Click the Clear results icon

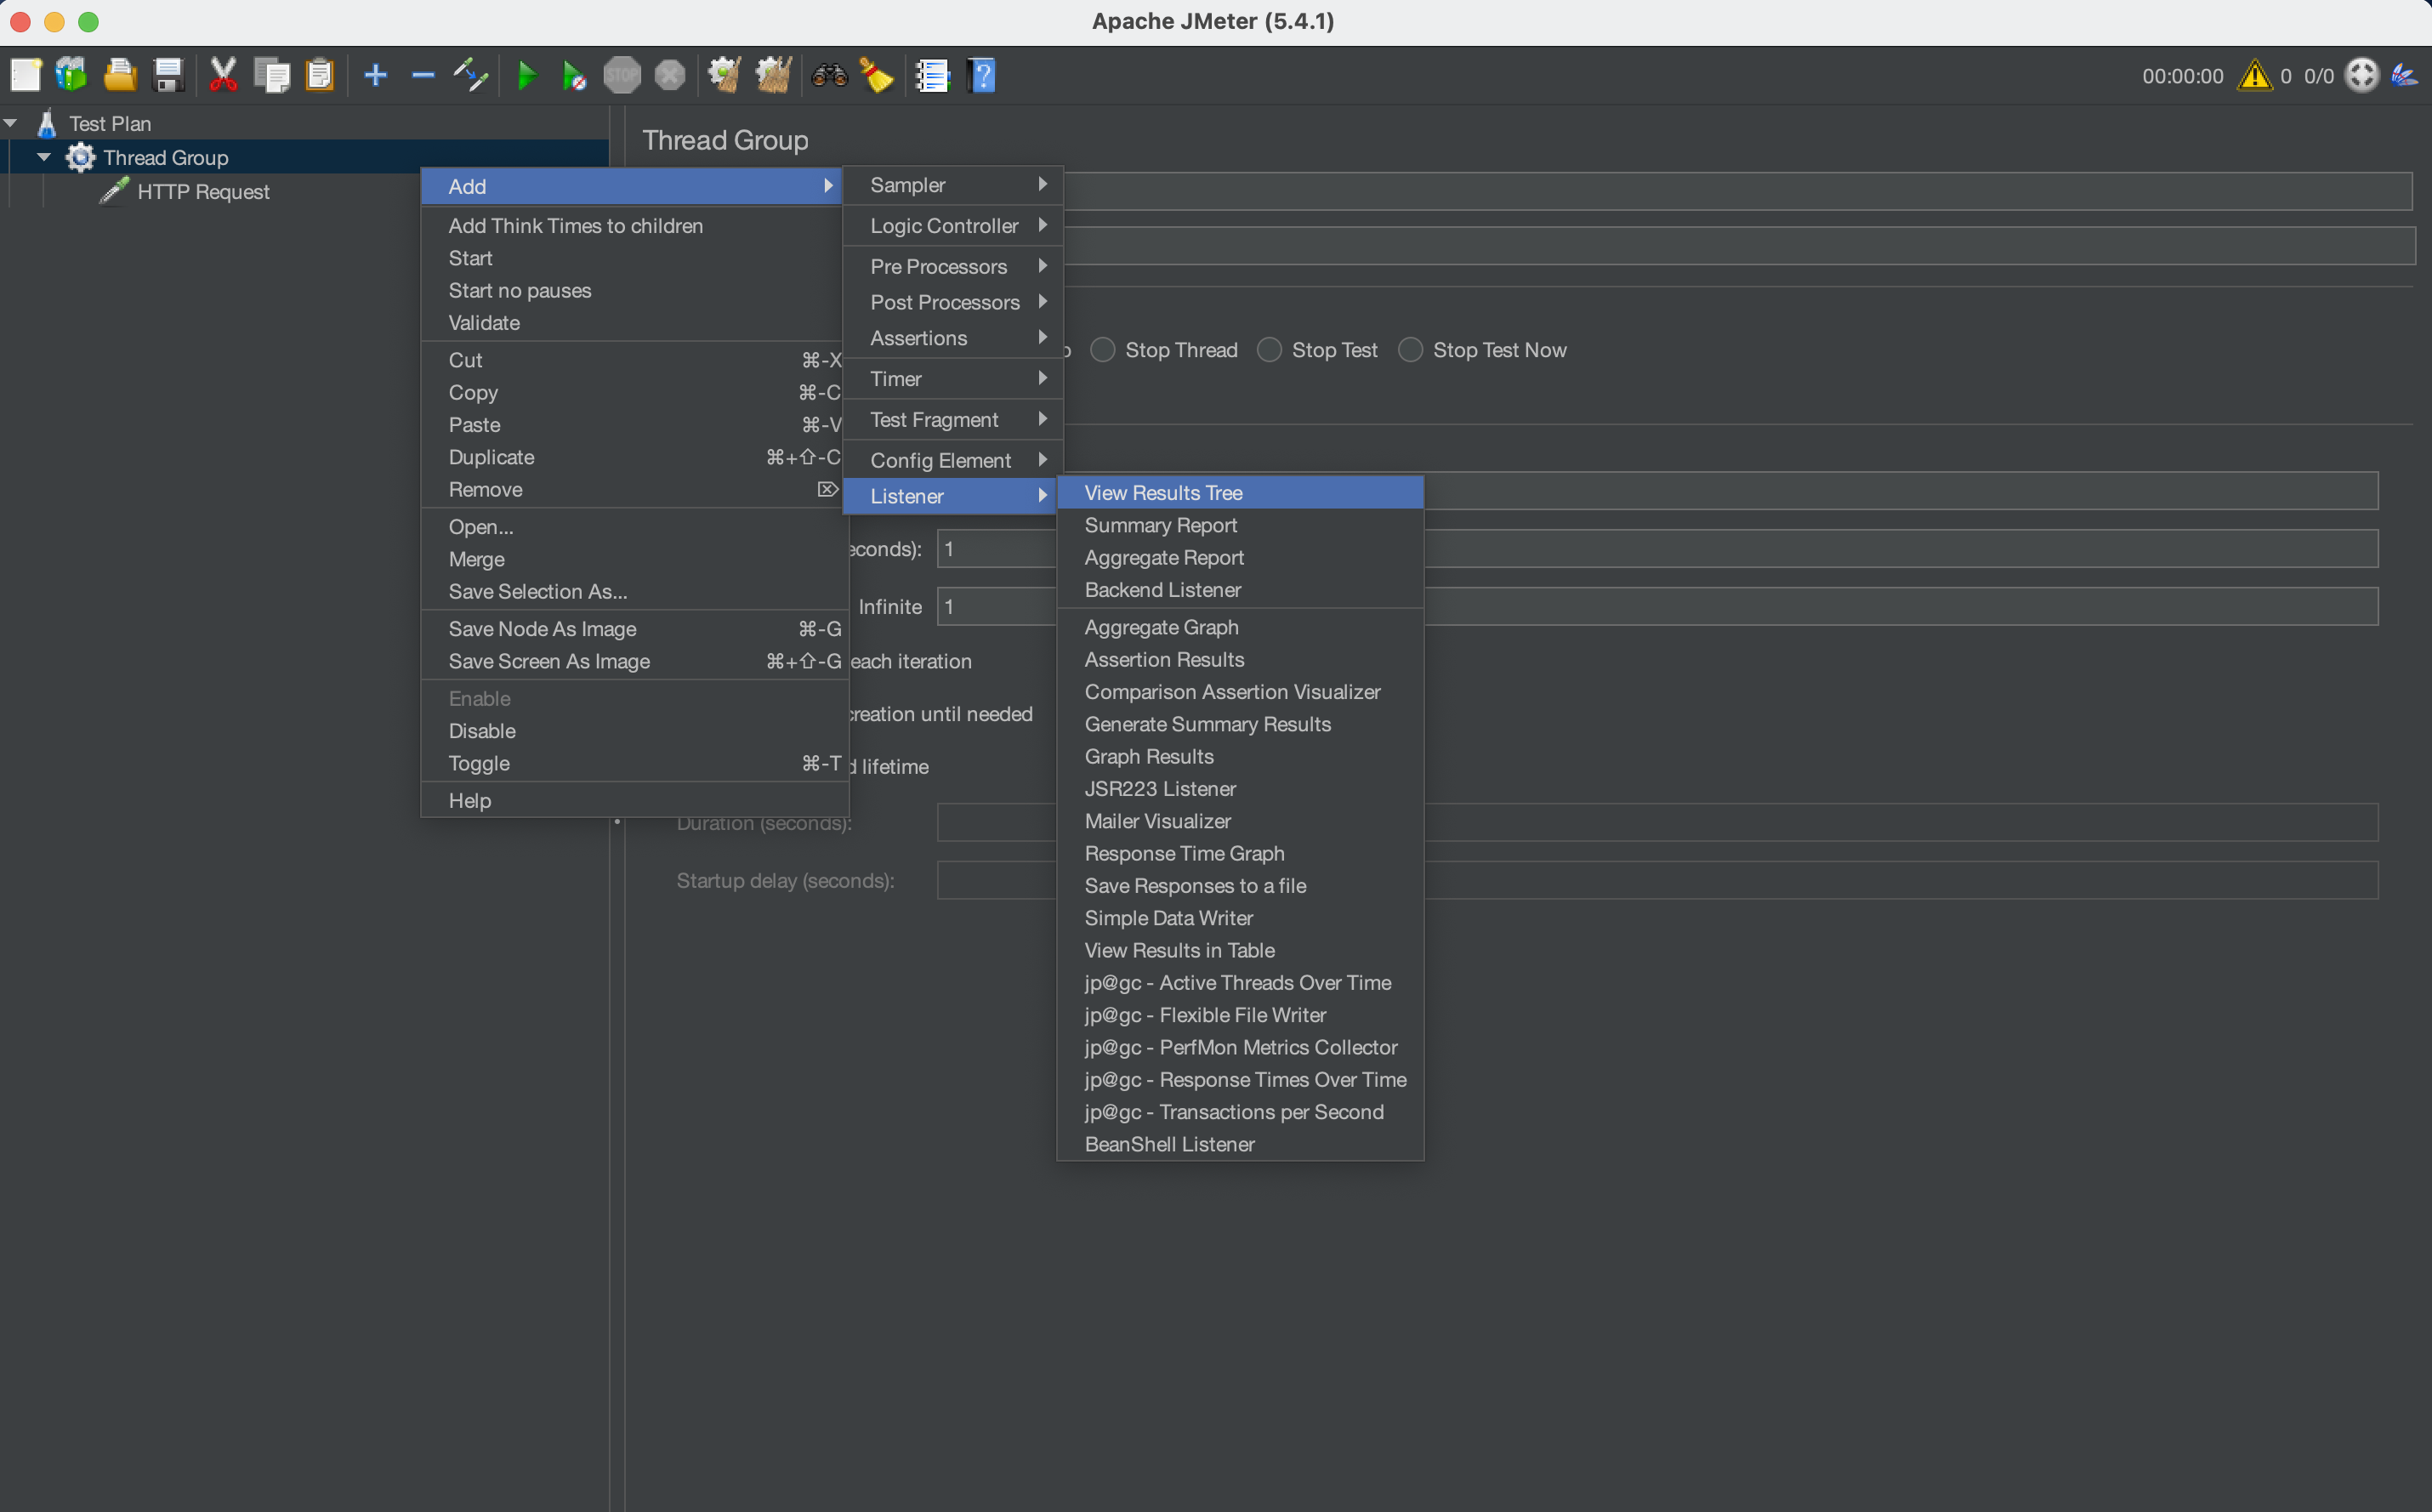[725, 75]
